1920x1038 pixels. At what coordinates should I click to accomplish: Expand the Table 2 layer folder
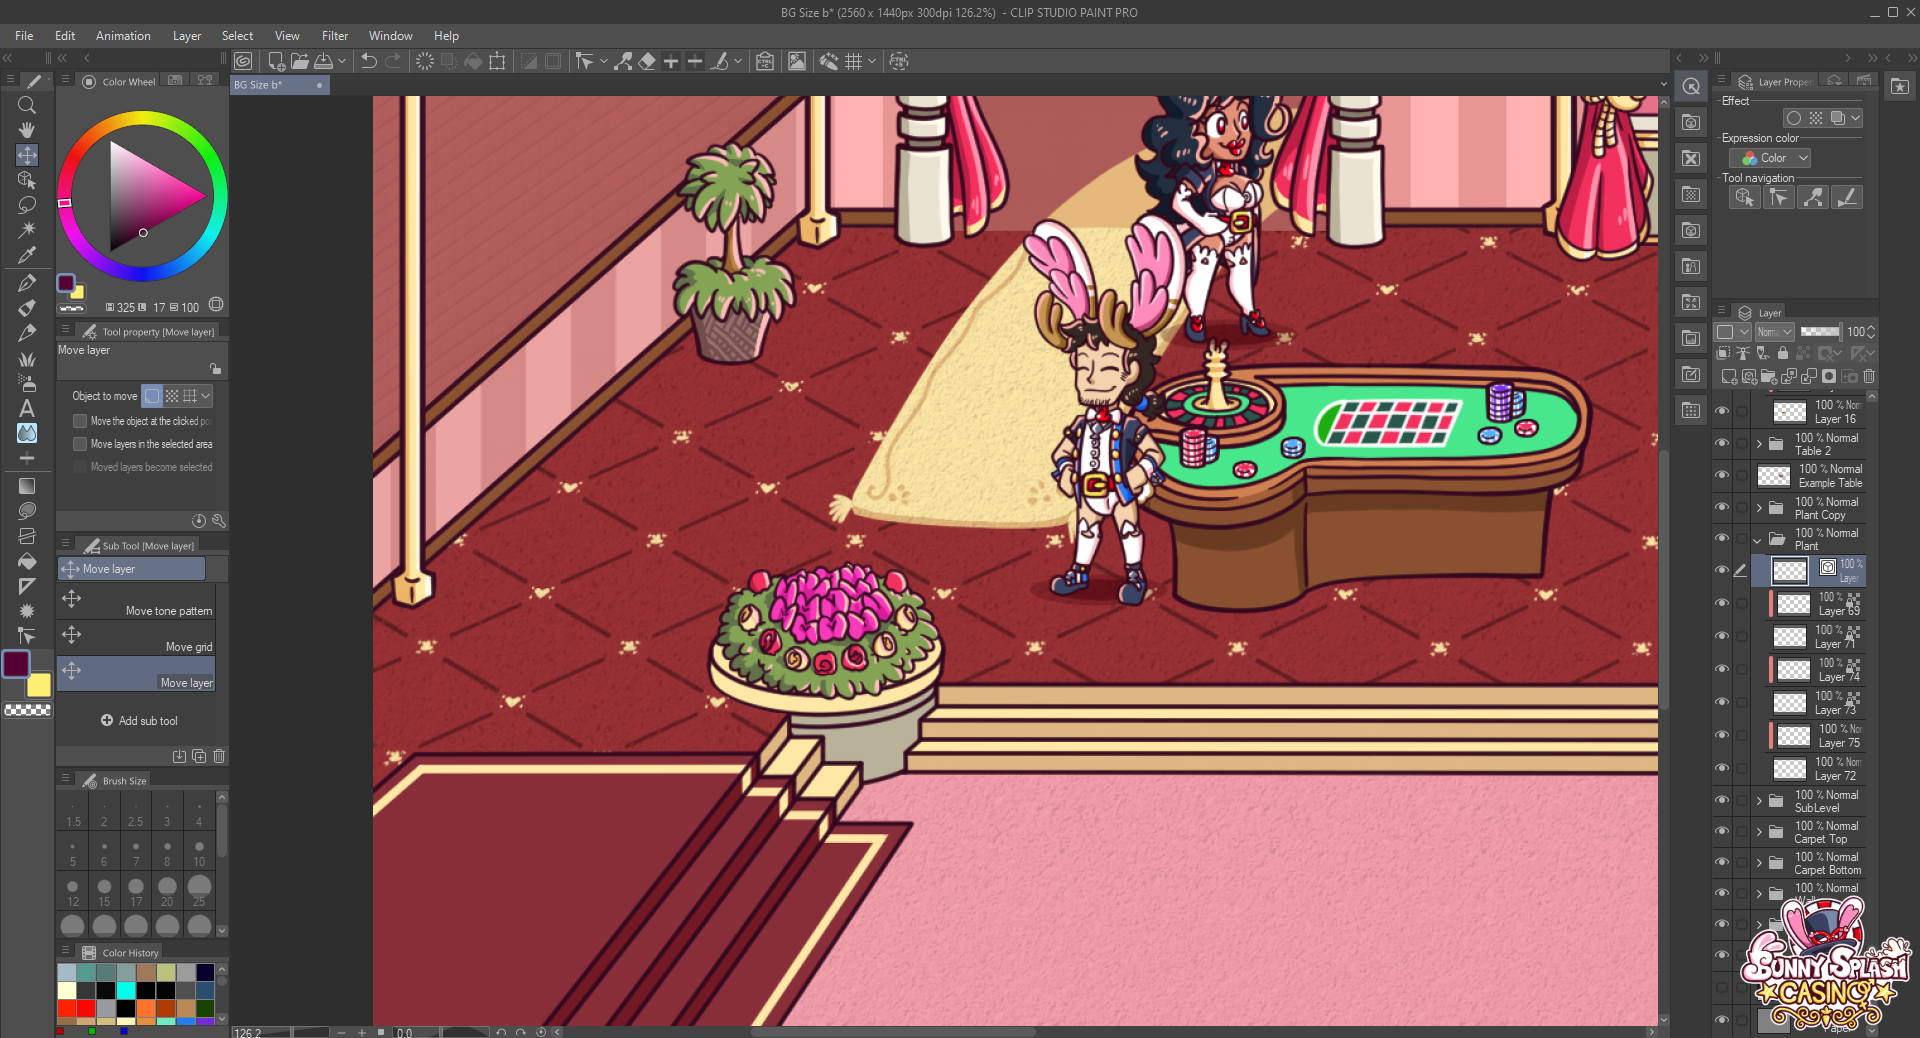[x=1759, y=443]
